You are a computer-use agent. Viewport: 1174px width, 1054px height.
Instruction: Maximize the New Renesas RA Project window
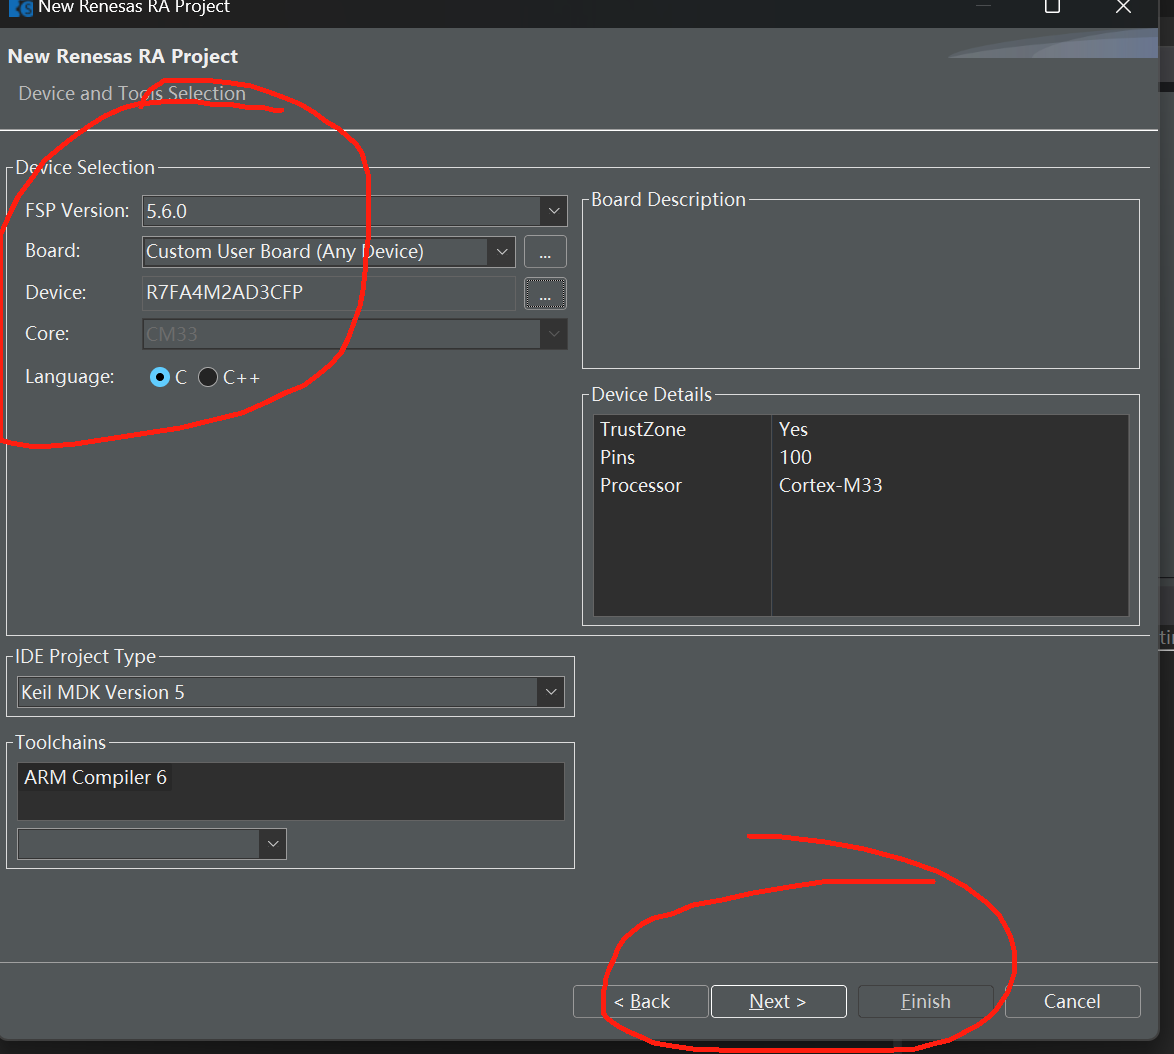1052,7
